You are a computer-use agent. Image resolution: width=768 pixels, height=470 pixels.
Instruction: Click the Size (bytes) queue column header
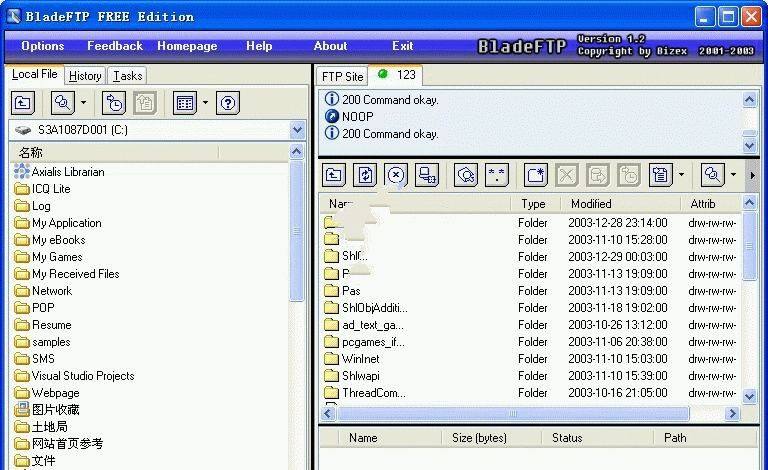[491, 438]
